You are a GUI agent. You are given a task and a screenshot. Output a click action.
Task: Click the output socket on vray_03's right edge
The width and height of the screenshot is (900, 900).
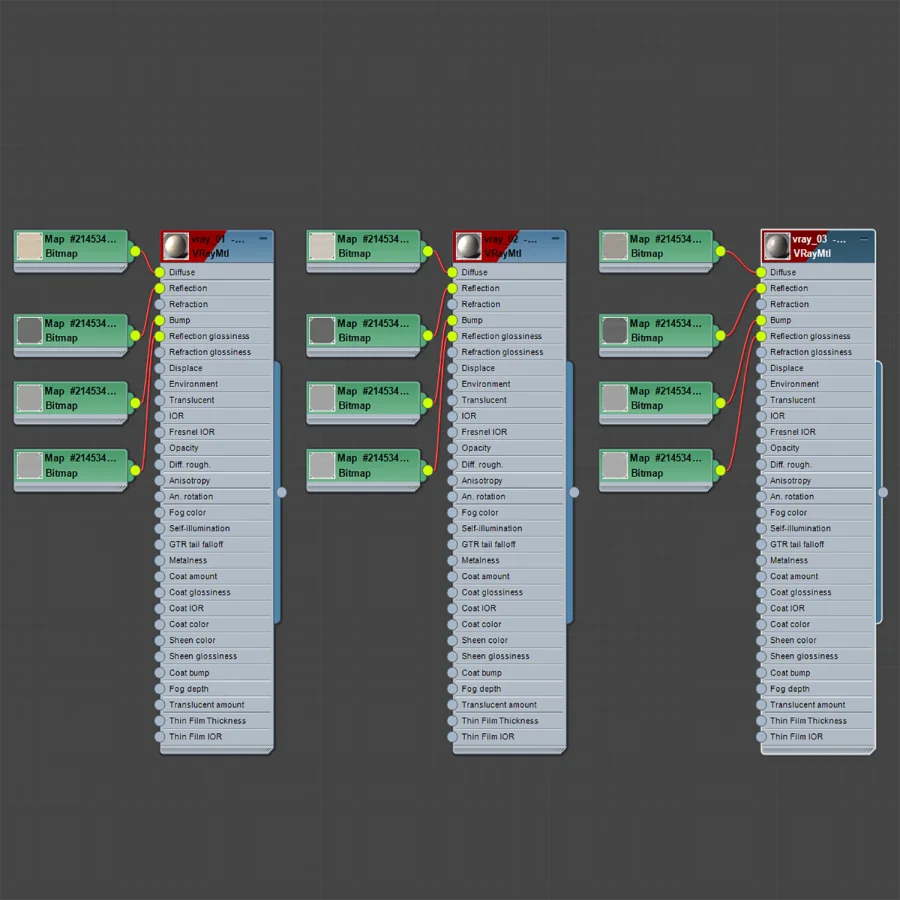883,492
